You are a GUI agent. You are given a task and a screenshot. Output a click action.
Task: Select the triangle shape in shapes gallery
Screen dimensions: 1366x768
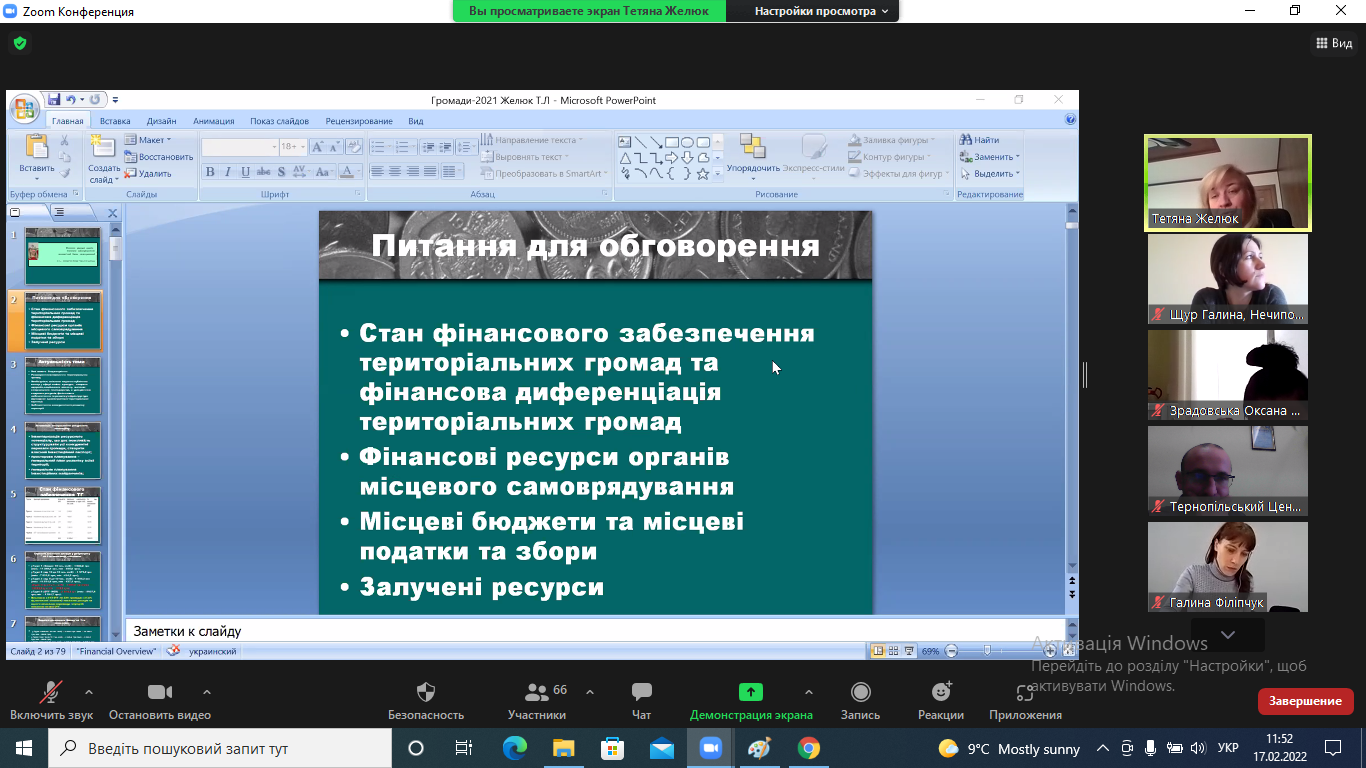point(625,158)
